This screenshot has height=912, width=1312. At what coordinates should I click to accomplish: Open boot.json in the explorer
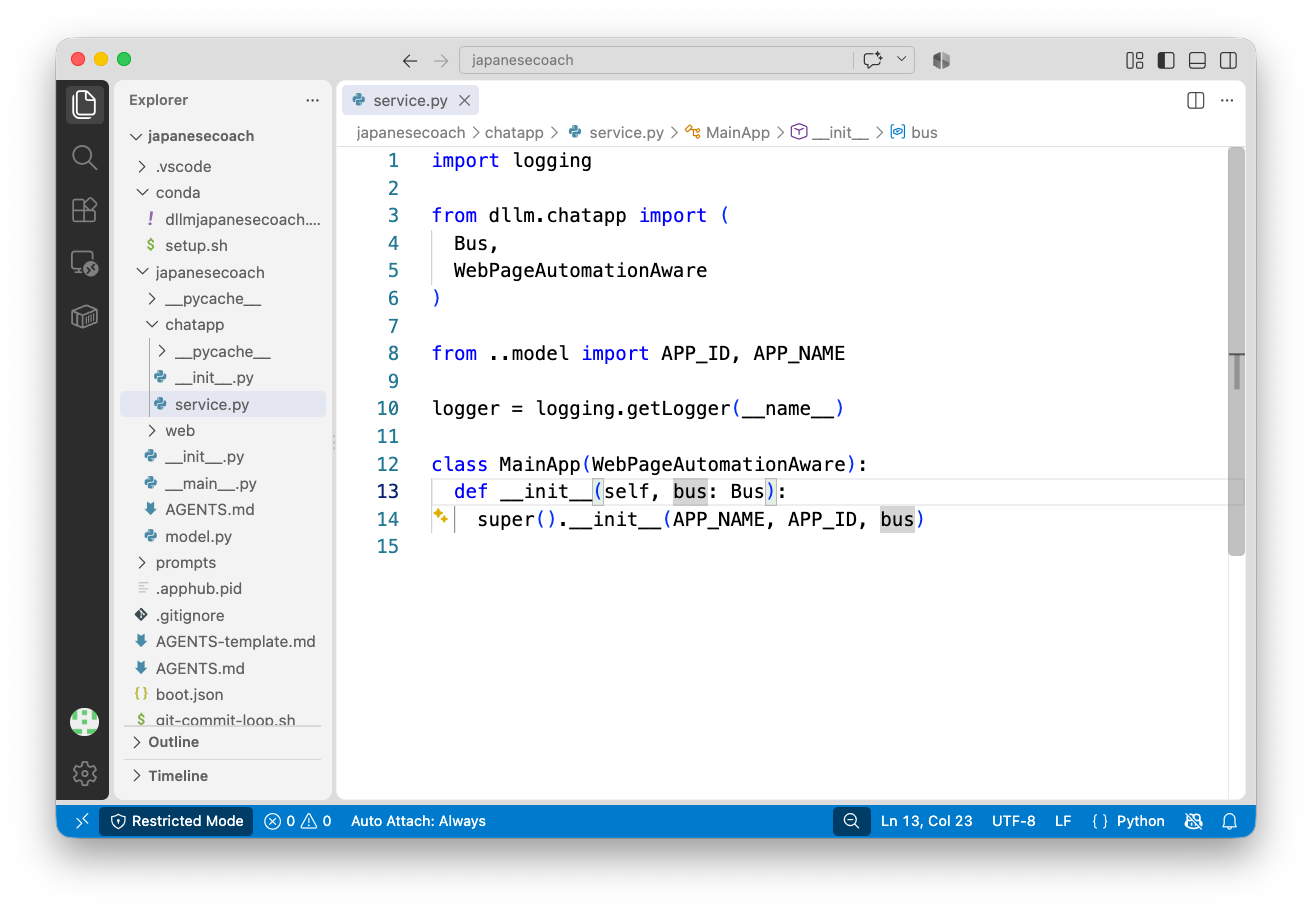(189, 694)
